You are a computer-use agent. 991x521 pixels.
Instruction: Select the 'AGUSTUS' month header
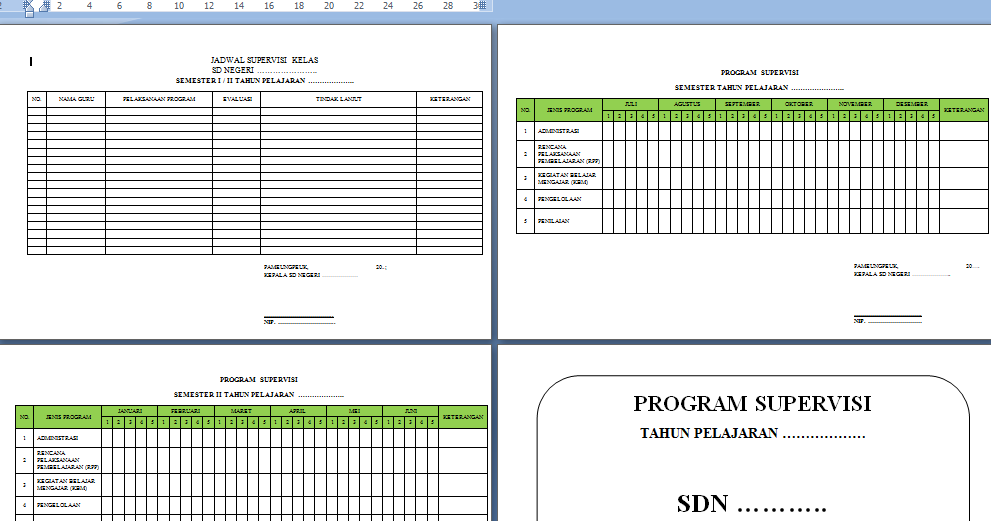pyautogui.click(x=686, y=104)
